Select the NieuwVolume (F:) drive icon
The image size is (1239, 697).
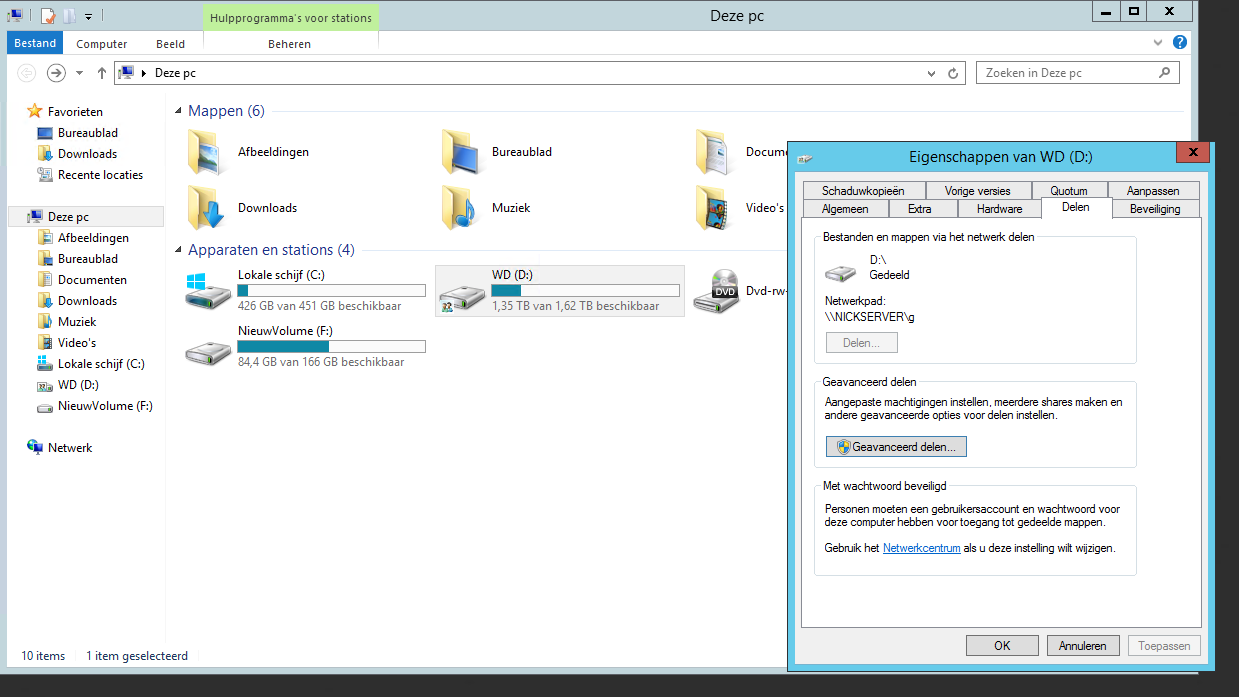[x=208, y=347]
